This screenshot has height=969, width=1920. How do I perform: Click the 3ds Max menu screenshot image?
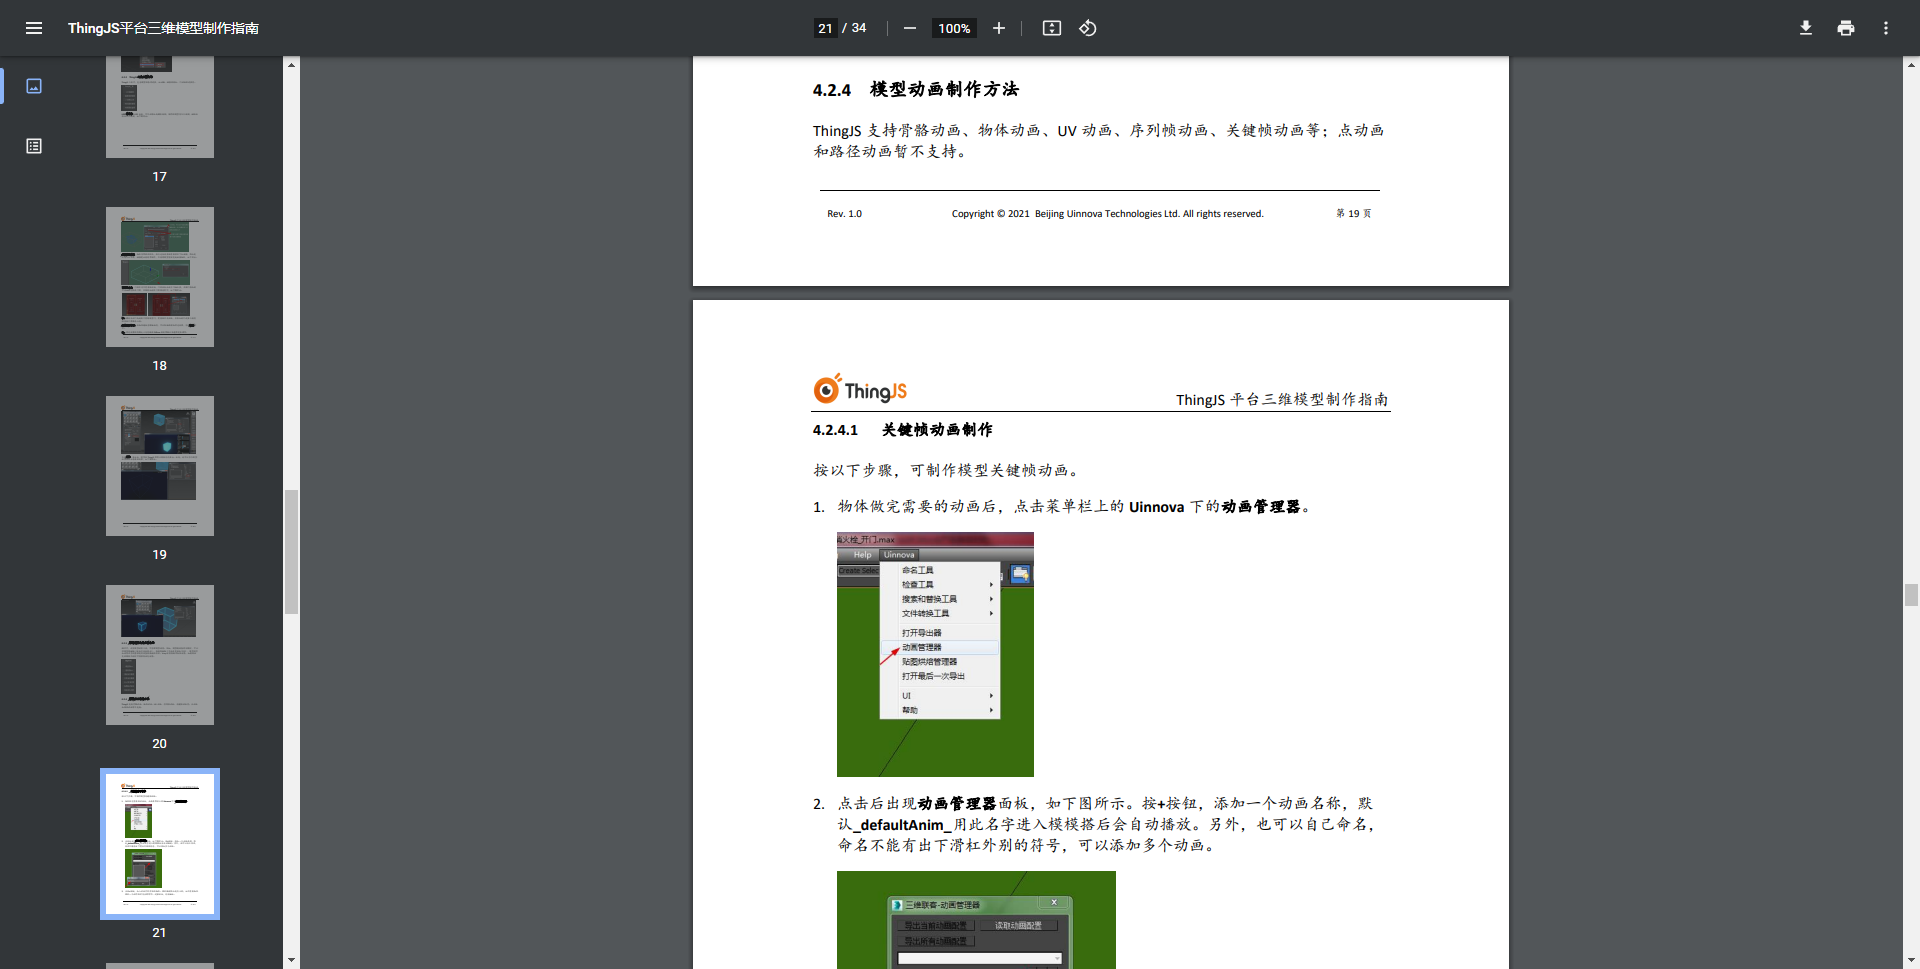935,654
